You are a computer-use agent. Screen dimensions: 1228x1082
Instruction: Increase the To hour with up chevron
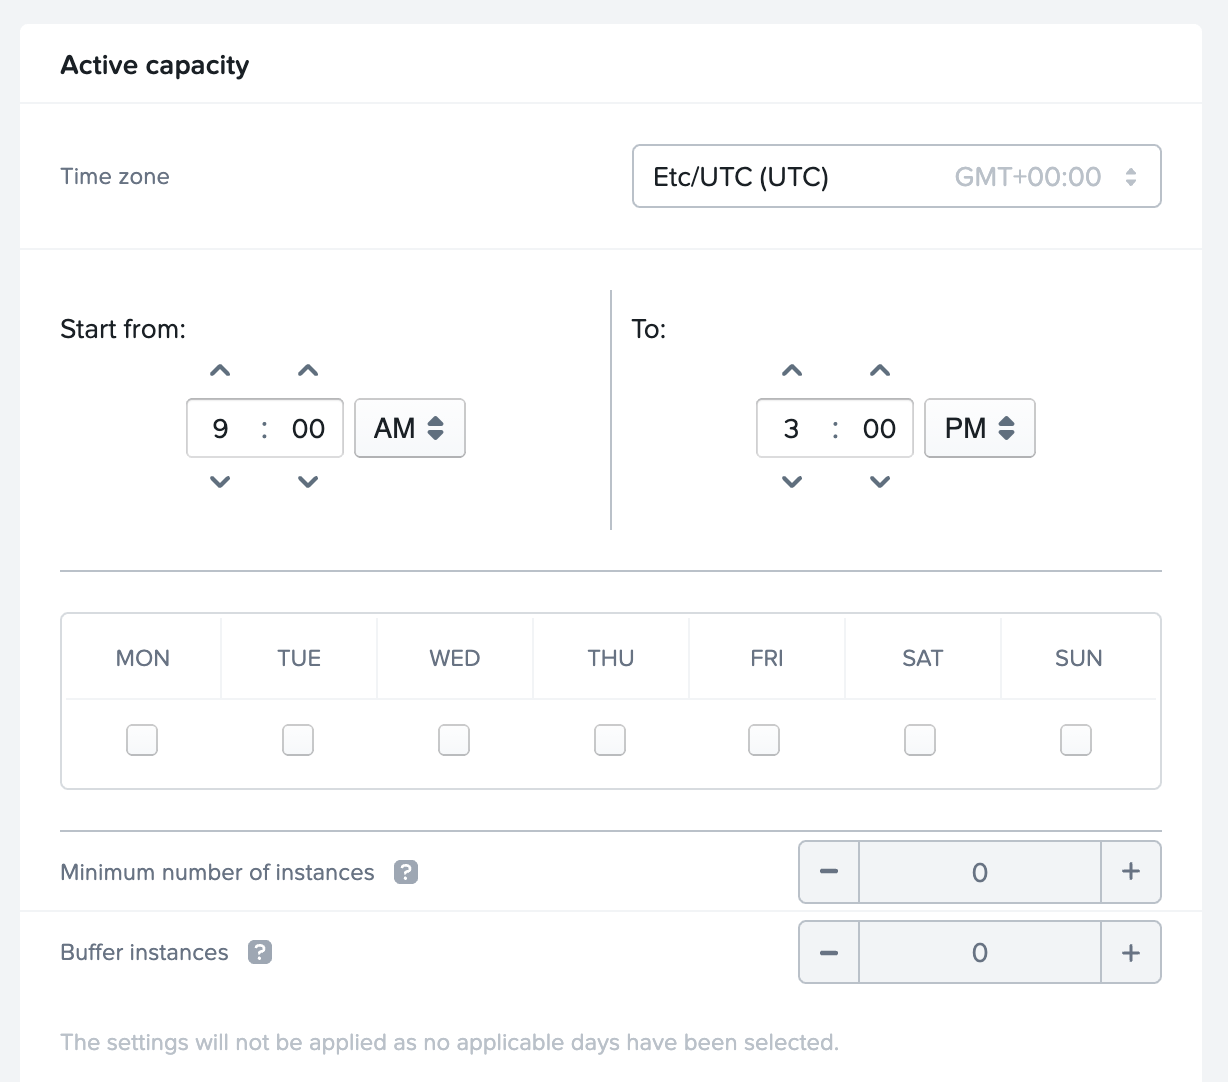click(792, 371)
